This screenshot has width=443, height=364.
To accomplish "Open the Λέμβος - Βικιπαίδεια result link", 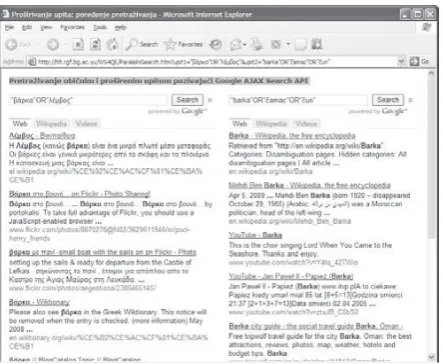I will click(42, 136).
